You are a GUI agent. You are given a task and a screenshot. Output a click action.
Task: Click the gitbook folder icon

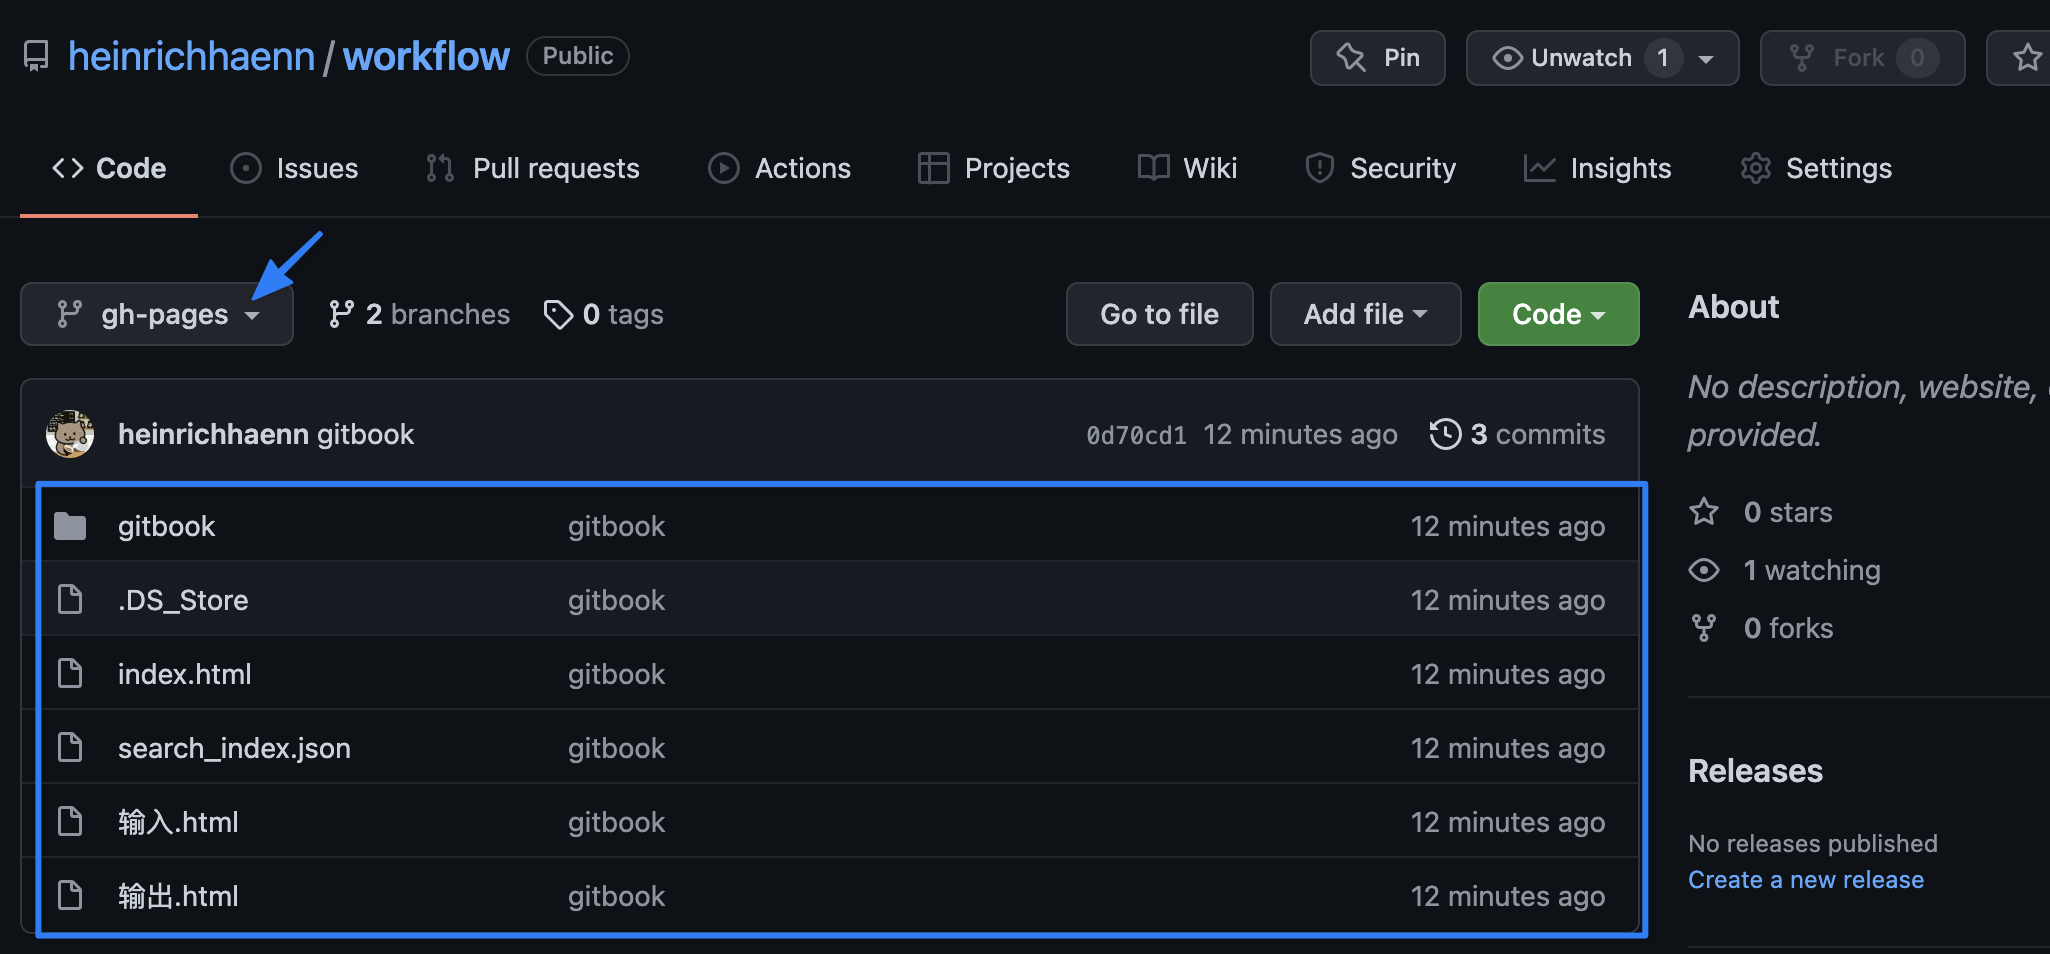point(70,526)
